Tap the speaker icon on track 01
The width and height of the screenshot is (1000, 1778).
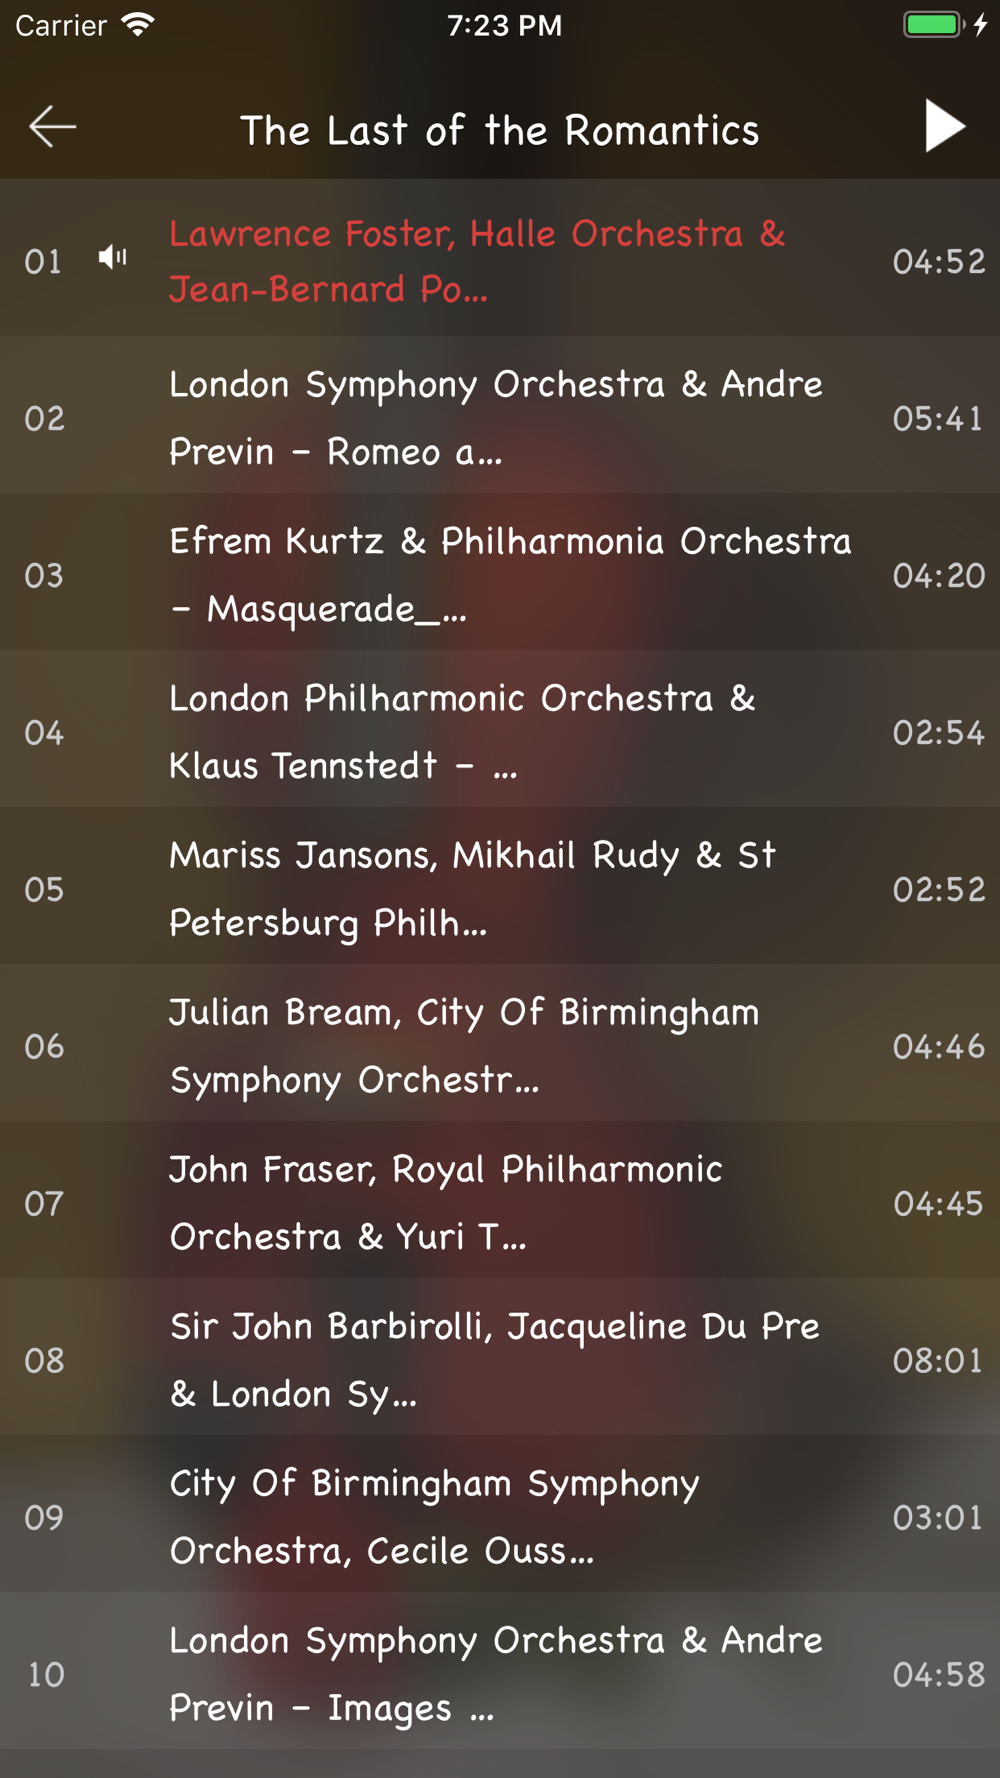(113, 258)
